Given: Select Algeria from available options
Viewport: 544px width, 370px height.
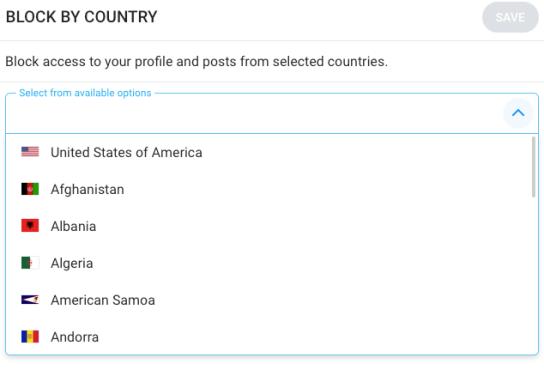Looking at the screenshot, I should pyautogui.click(x=269, y=263).
